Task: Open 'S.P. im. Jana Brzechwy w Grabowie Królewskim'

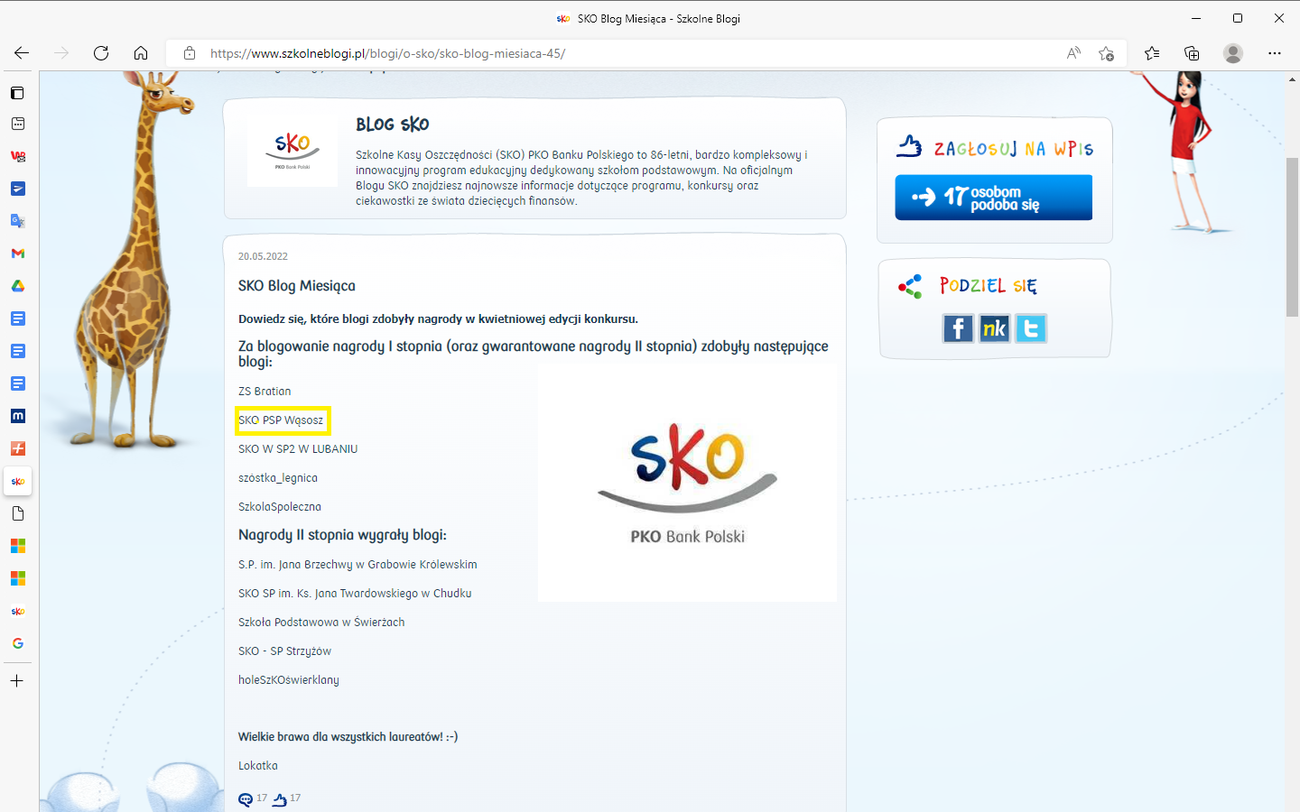Action: click(x=358, y=564)
